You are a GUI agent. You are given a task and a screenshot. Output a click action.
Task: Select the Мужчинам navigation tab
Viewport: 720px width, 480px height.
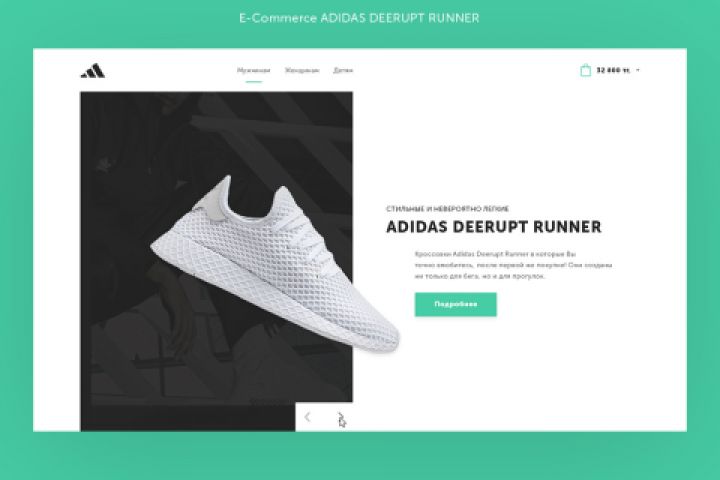253,70
